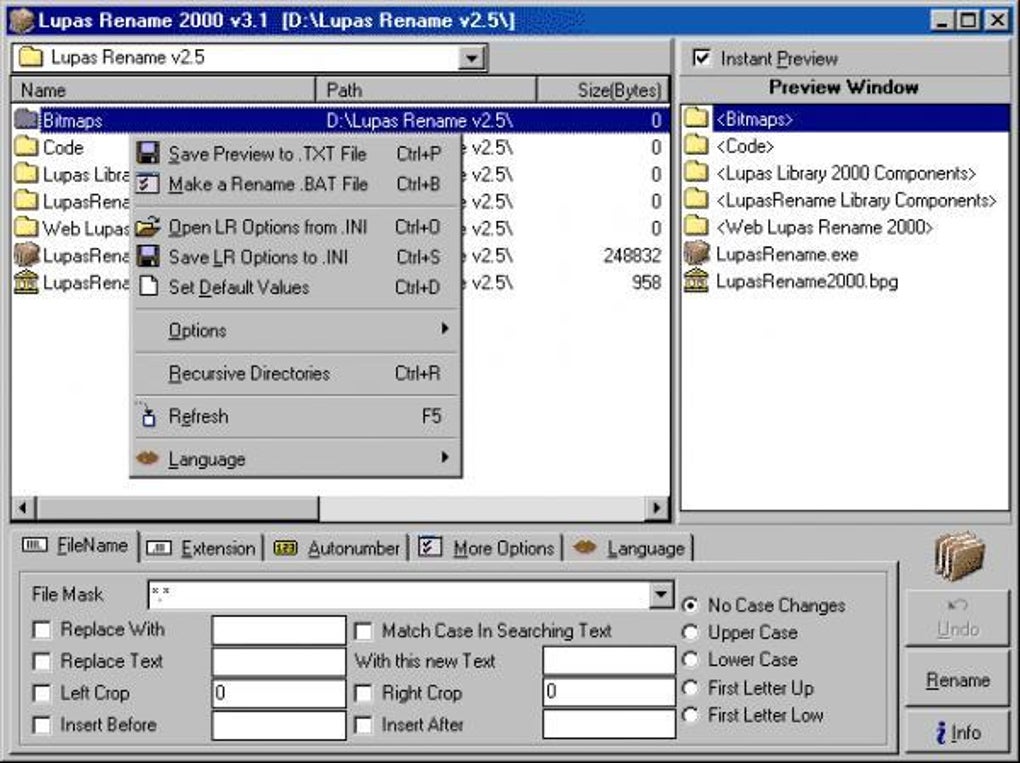The width and height of the screenshot is (1020, 763).
Task: Toggle Recursive Directories menu entry
Action: coord(297,373)
